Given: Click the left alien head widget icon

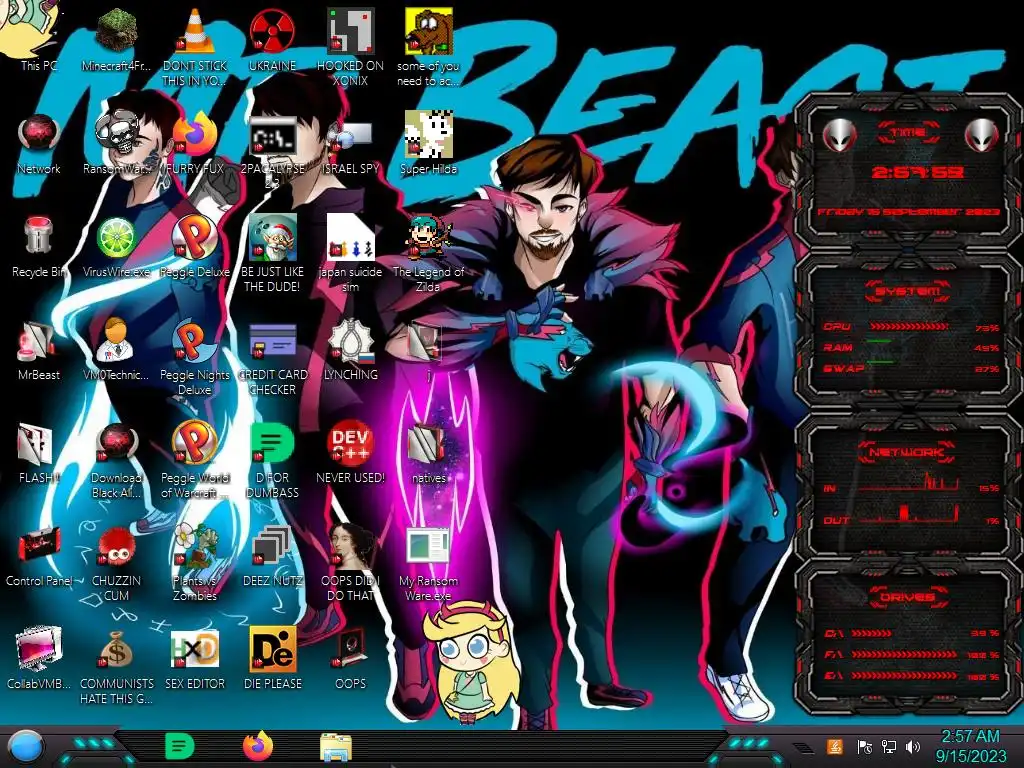Looking at the screenshot, I should tap(839, 135).
